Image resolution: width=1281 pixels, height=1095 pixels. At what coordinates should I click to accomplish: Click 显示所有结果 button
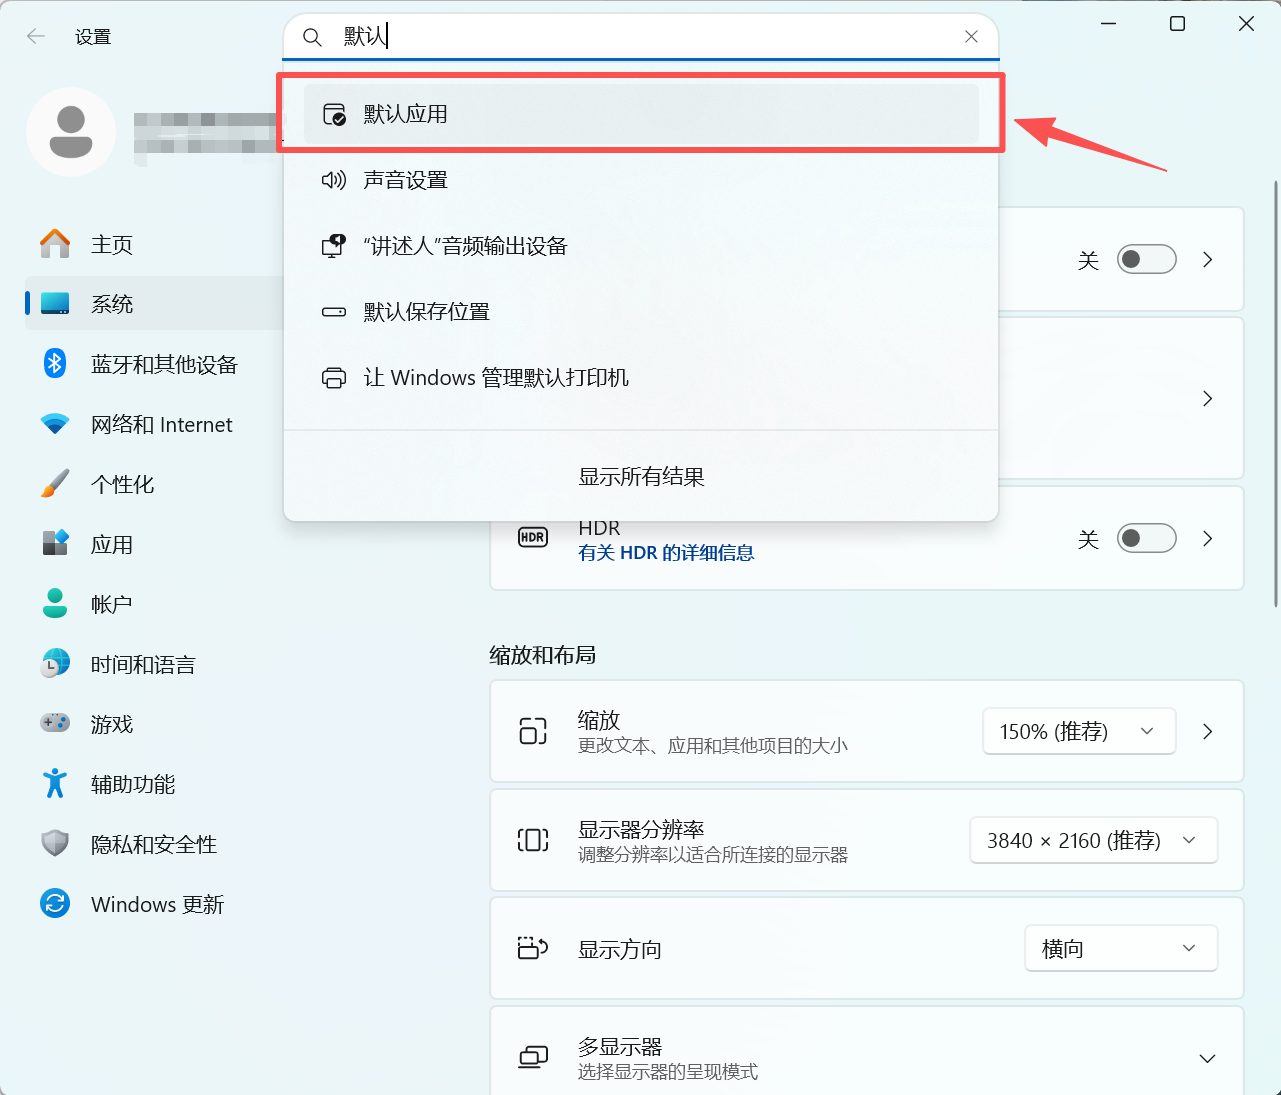tap(641, 477)
